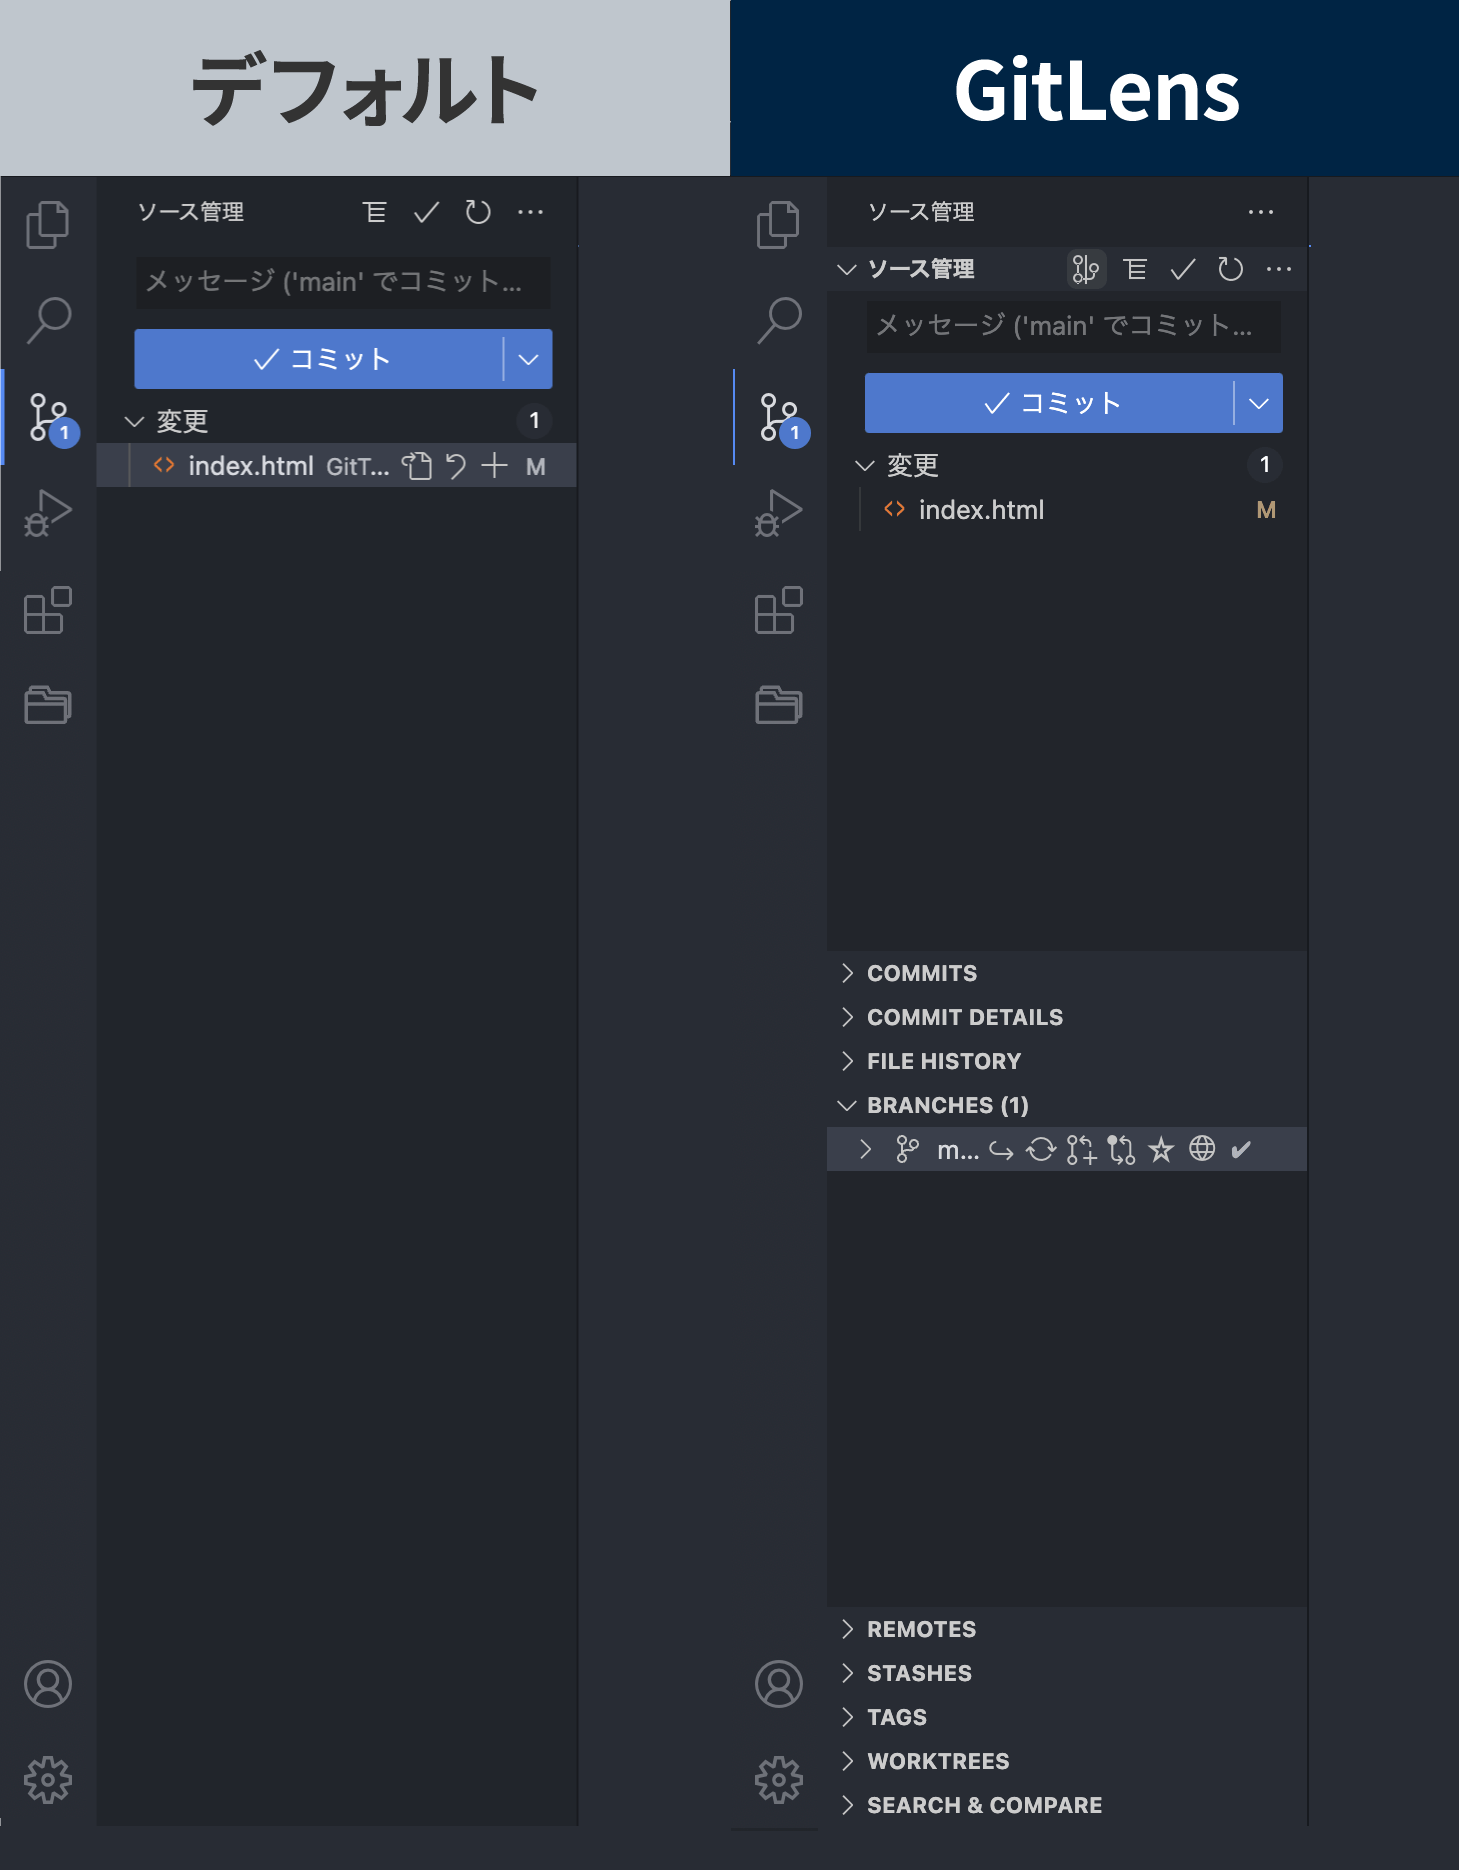Open the Manage gear in the GitLens activity bar
This screenshot has height=1870, width=1459.
tap(779, 1780)
